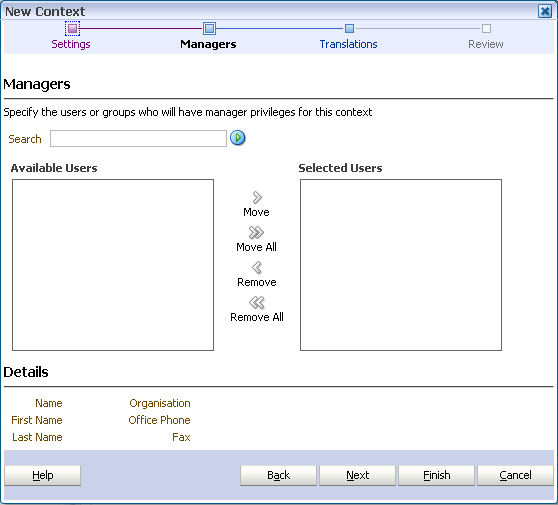Click the Fax detail label
Viewport: 558px width, 505px height.
tap(181, 437)
